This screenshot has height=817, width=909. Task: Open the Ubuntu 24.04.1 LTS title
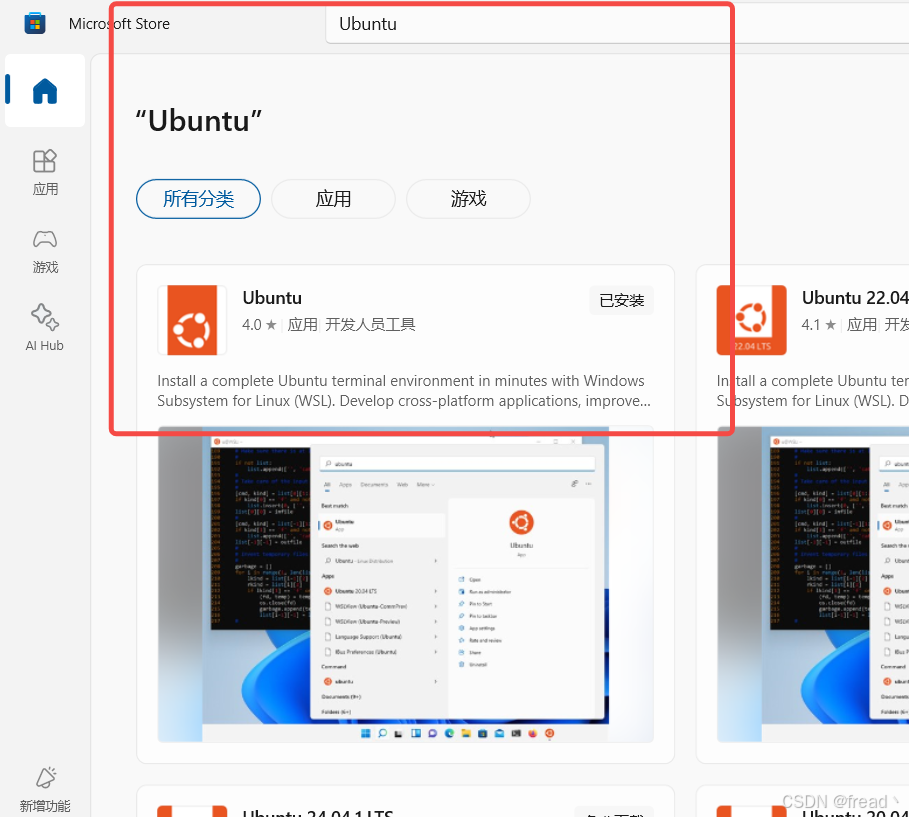[318, 812]
